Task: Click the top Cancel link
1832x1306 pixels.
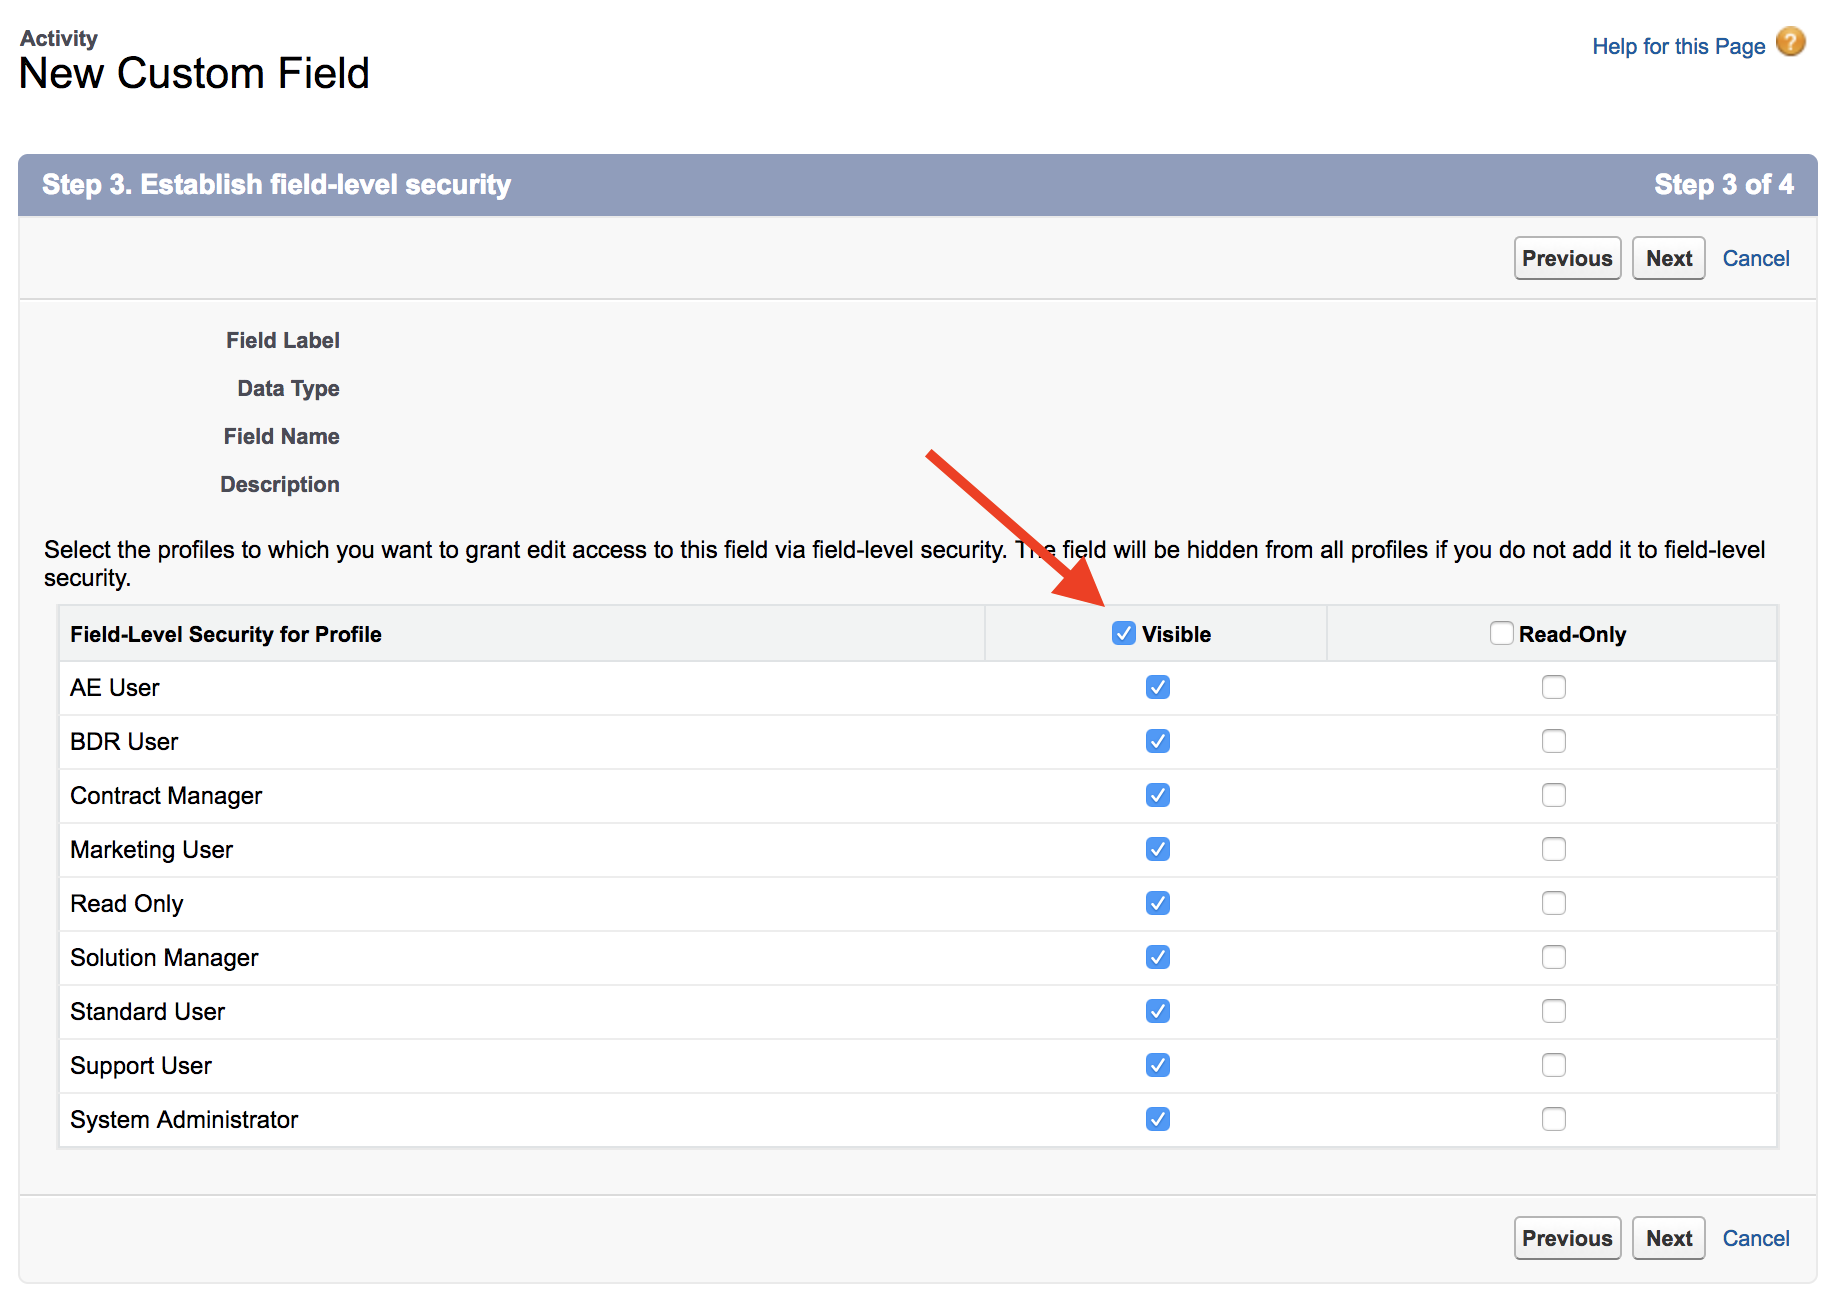Action: point(1755,258)
